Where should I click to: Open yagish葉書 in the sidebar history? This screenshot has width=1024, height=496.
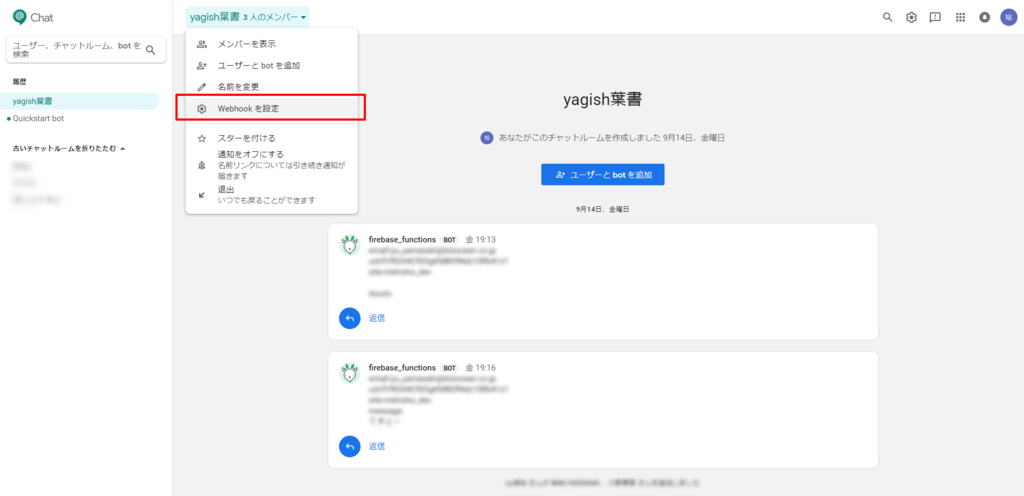pos(80,101)
